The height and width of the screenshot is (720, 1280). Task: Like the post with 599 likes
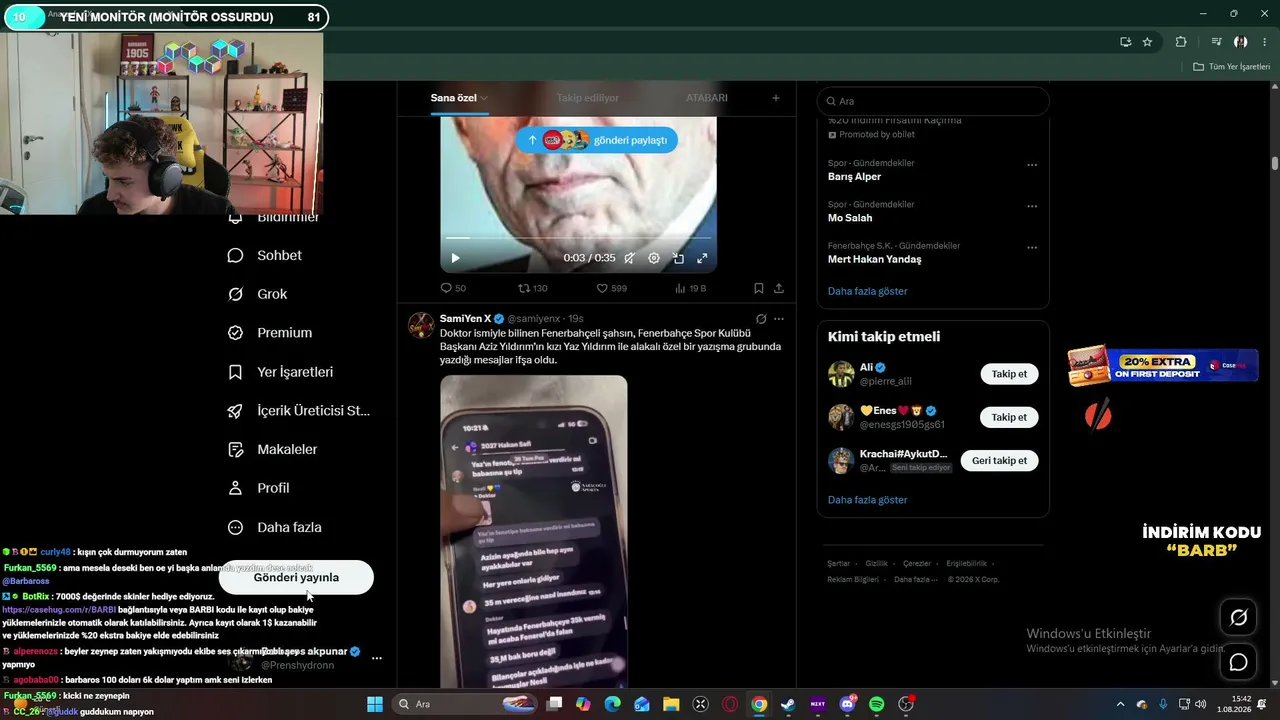pyautogui.click(x=611, y=288)
